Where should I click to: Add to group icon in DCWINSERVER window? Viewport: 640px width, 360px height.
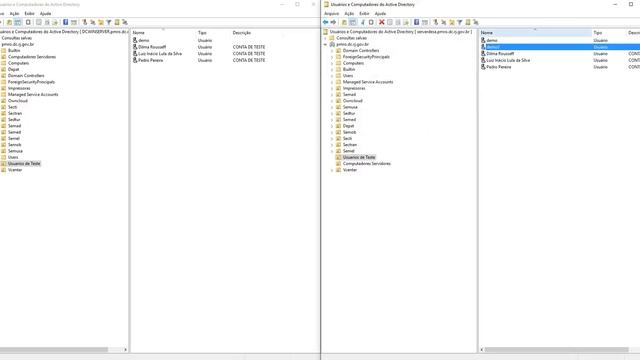(x=125, y=22)
